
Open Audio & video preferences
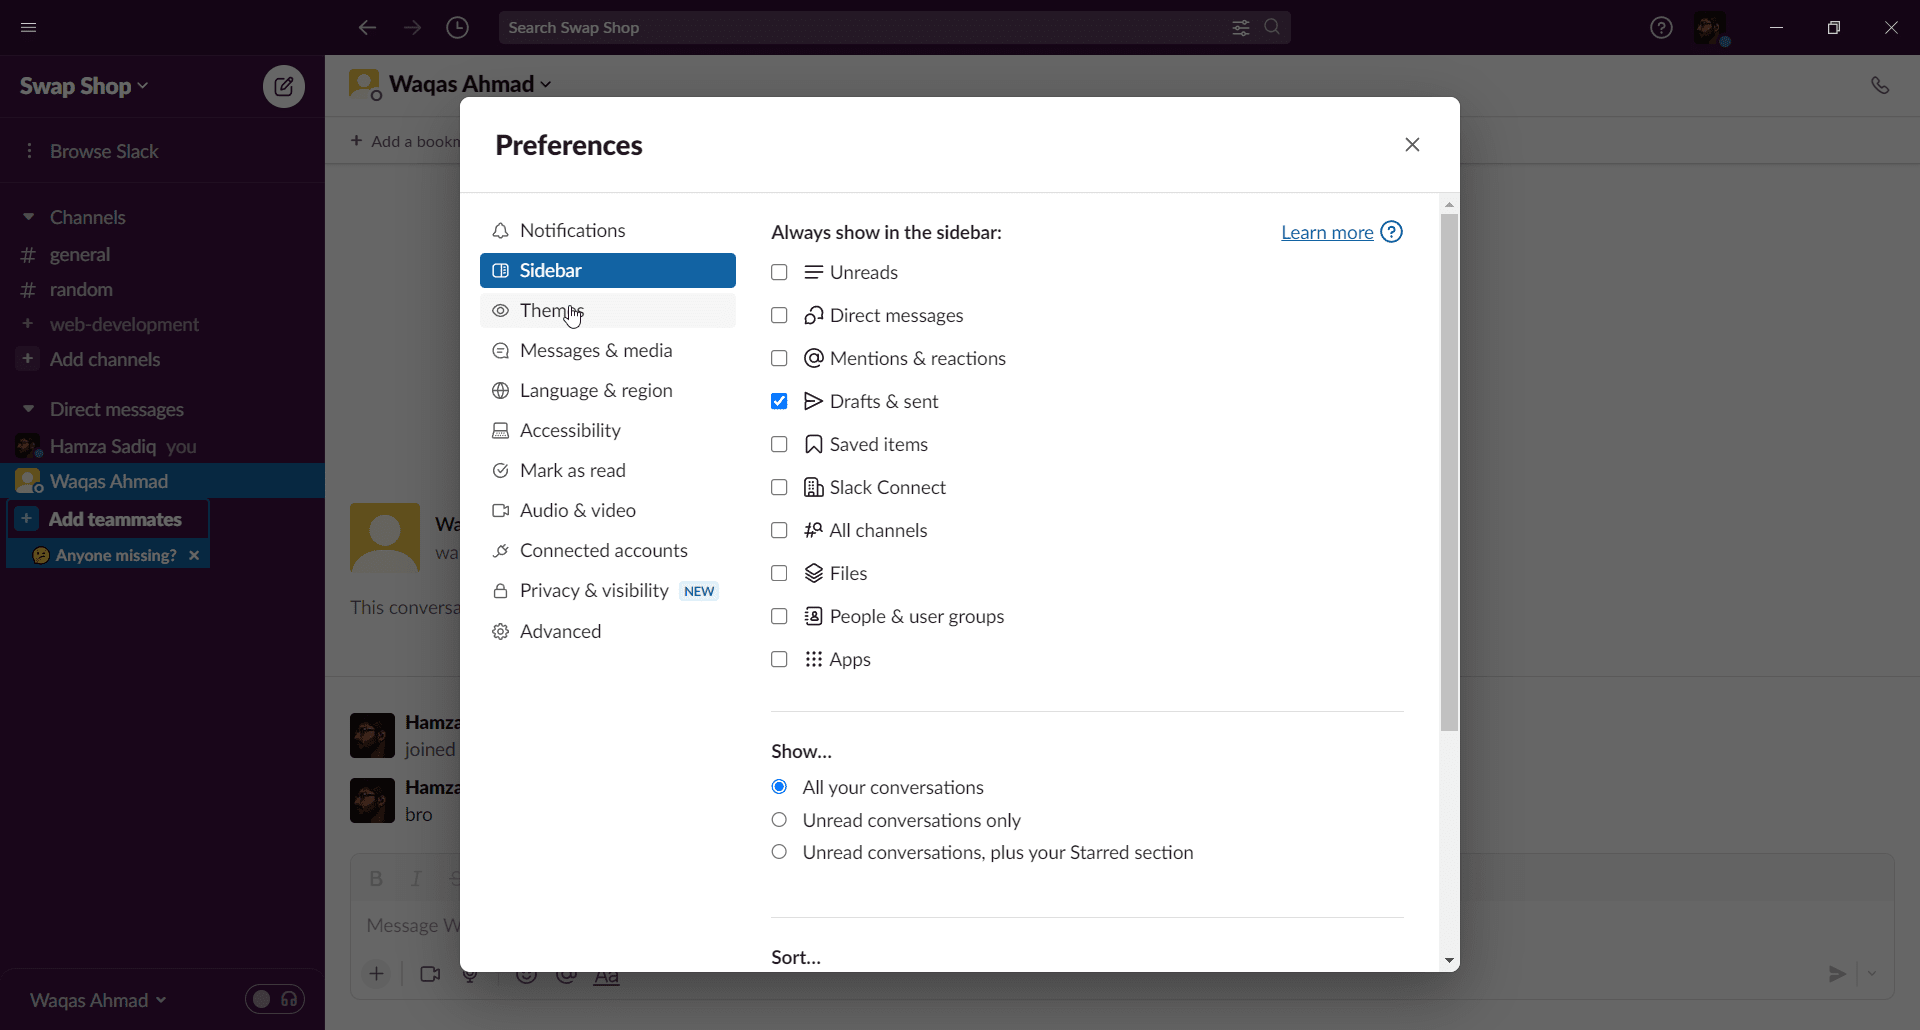[608, 510]
